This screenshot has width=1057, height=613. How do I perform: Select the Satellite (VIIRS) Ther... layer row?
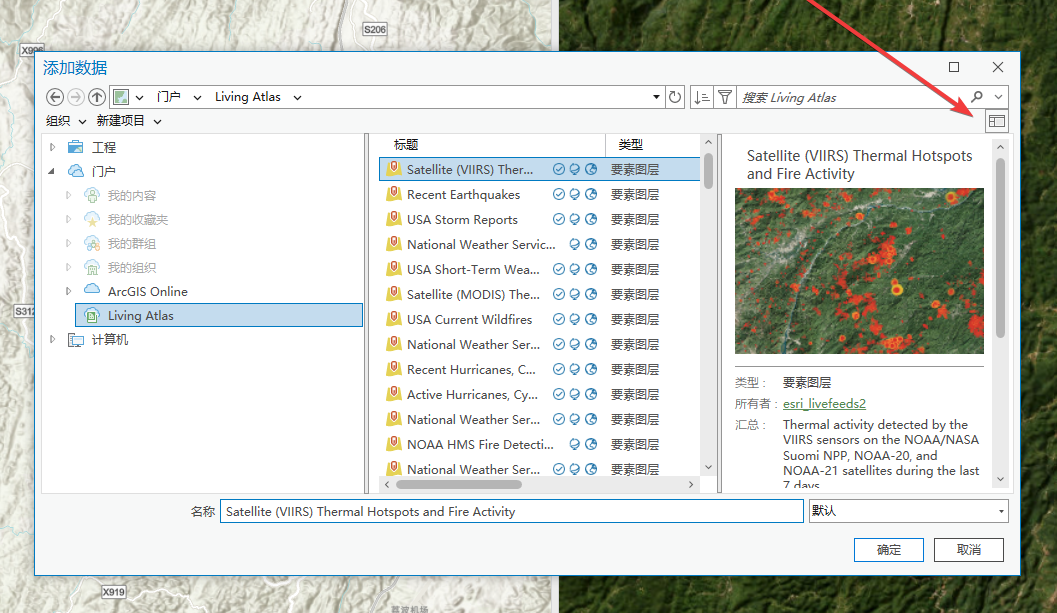(540, 169)
